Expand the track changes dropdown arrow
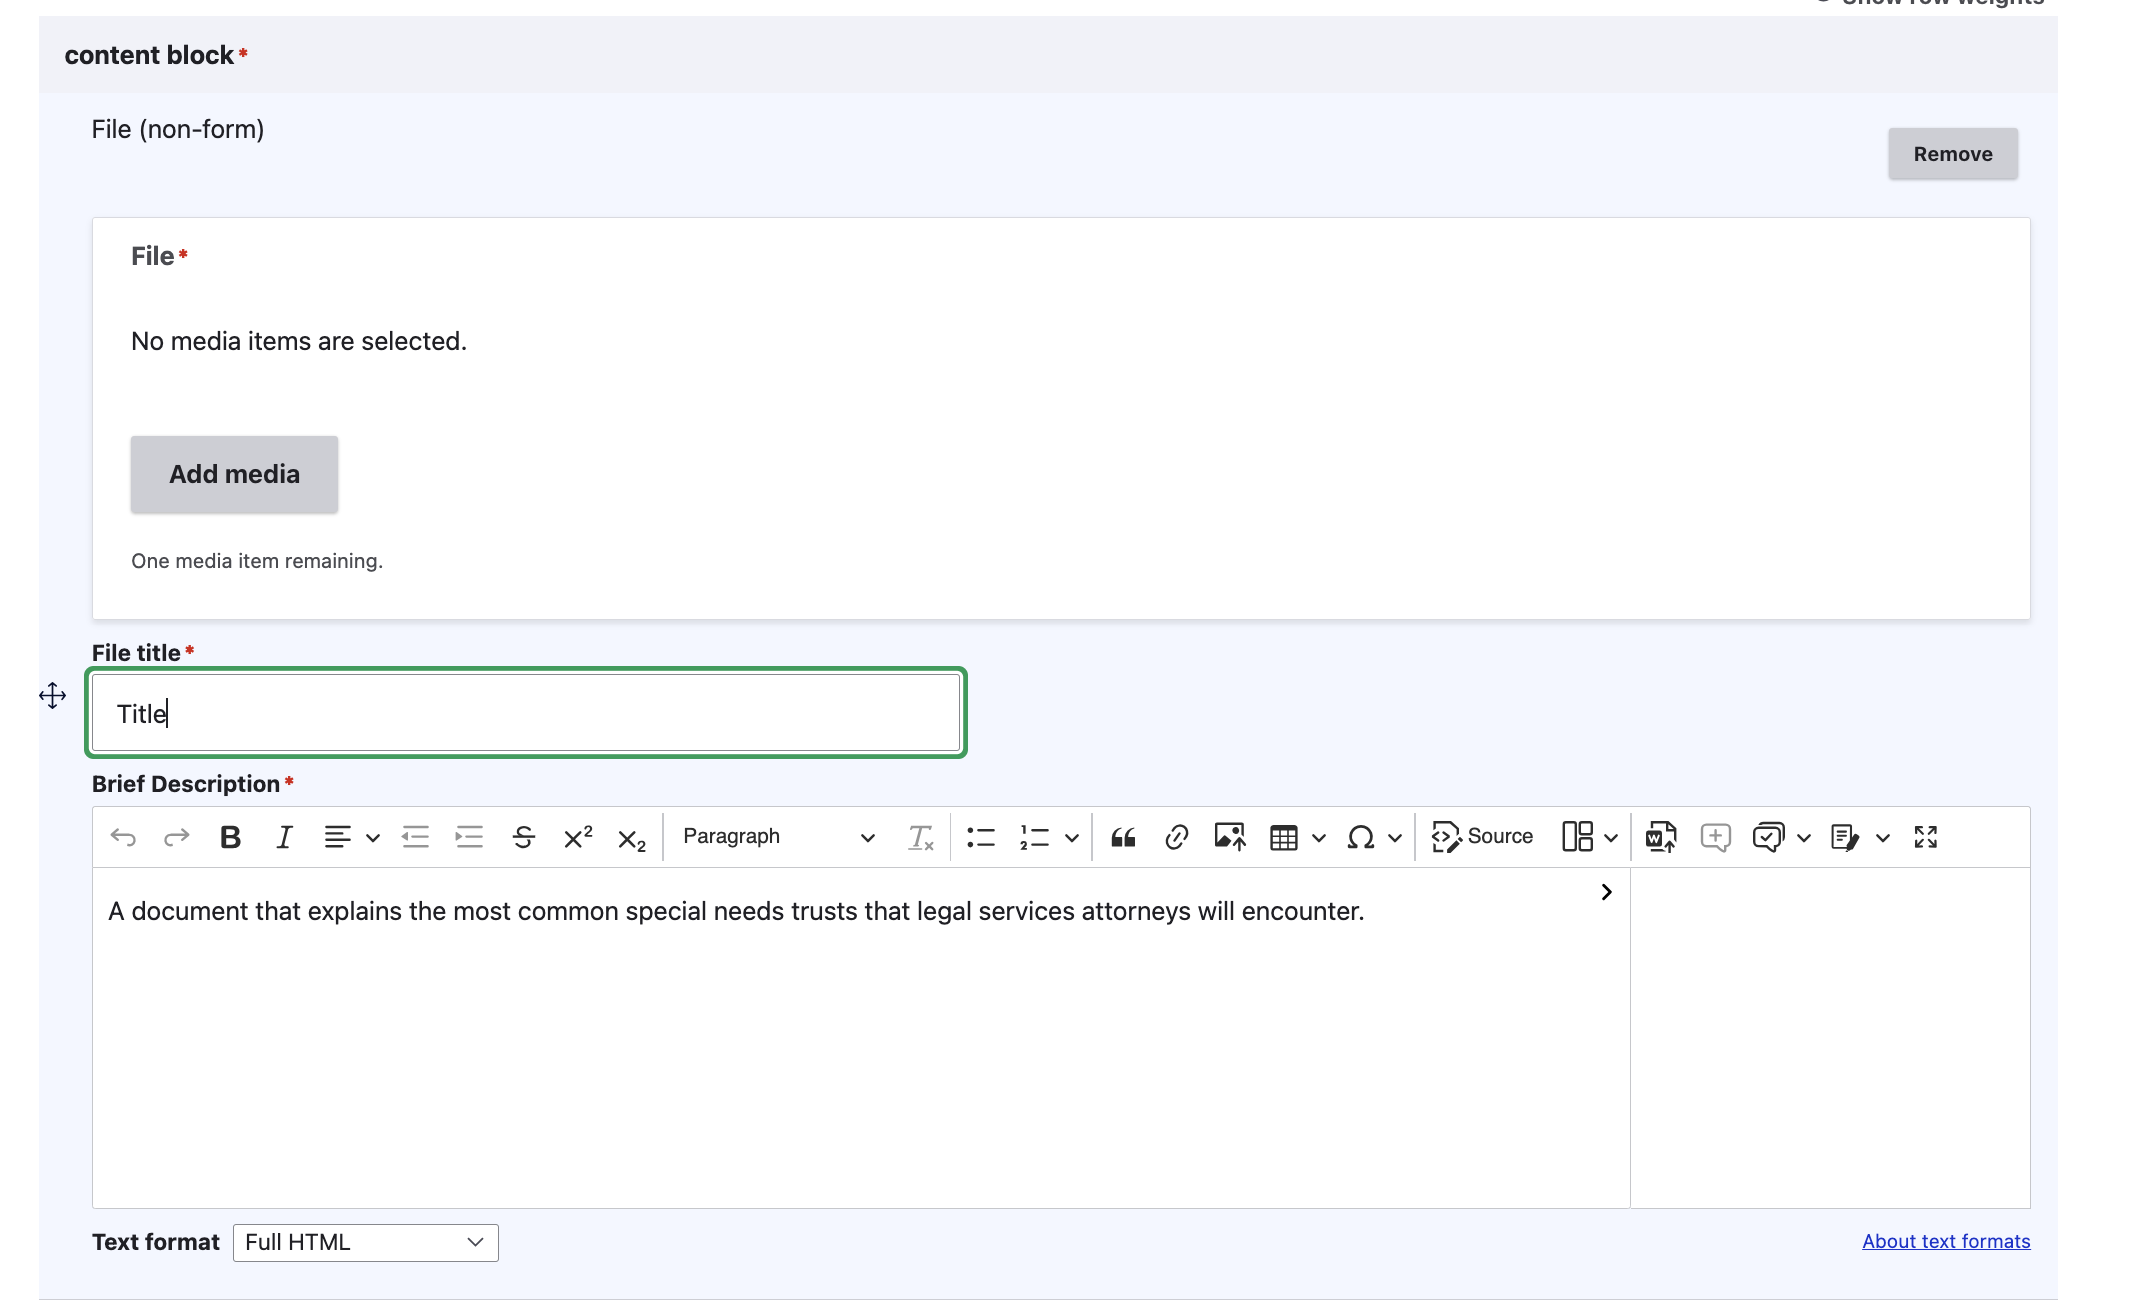The image size is (2136, 1306). tap(1883, 838)
